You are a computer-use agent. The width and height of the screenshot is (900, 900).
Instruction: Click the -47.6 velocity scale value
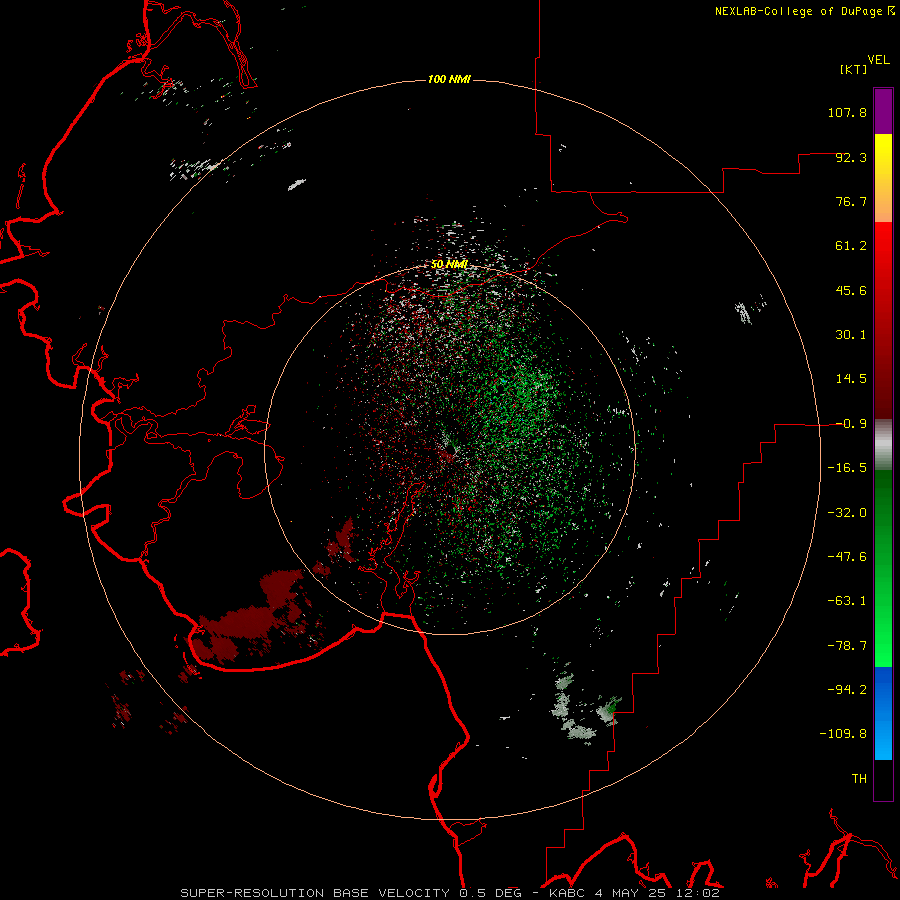(847, 557)
